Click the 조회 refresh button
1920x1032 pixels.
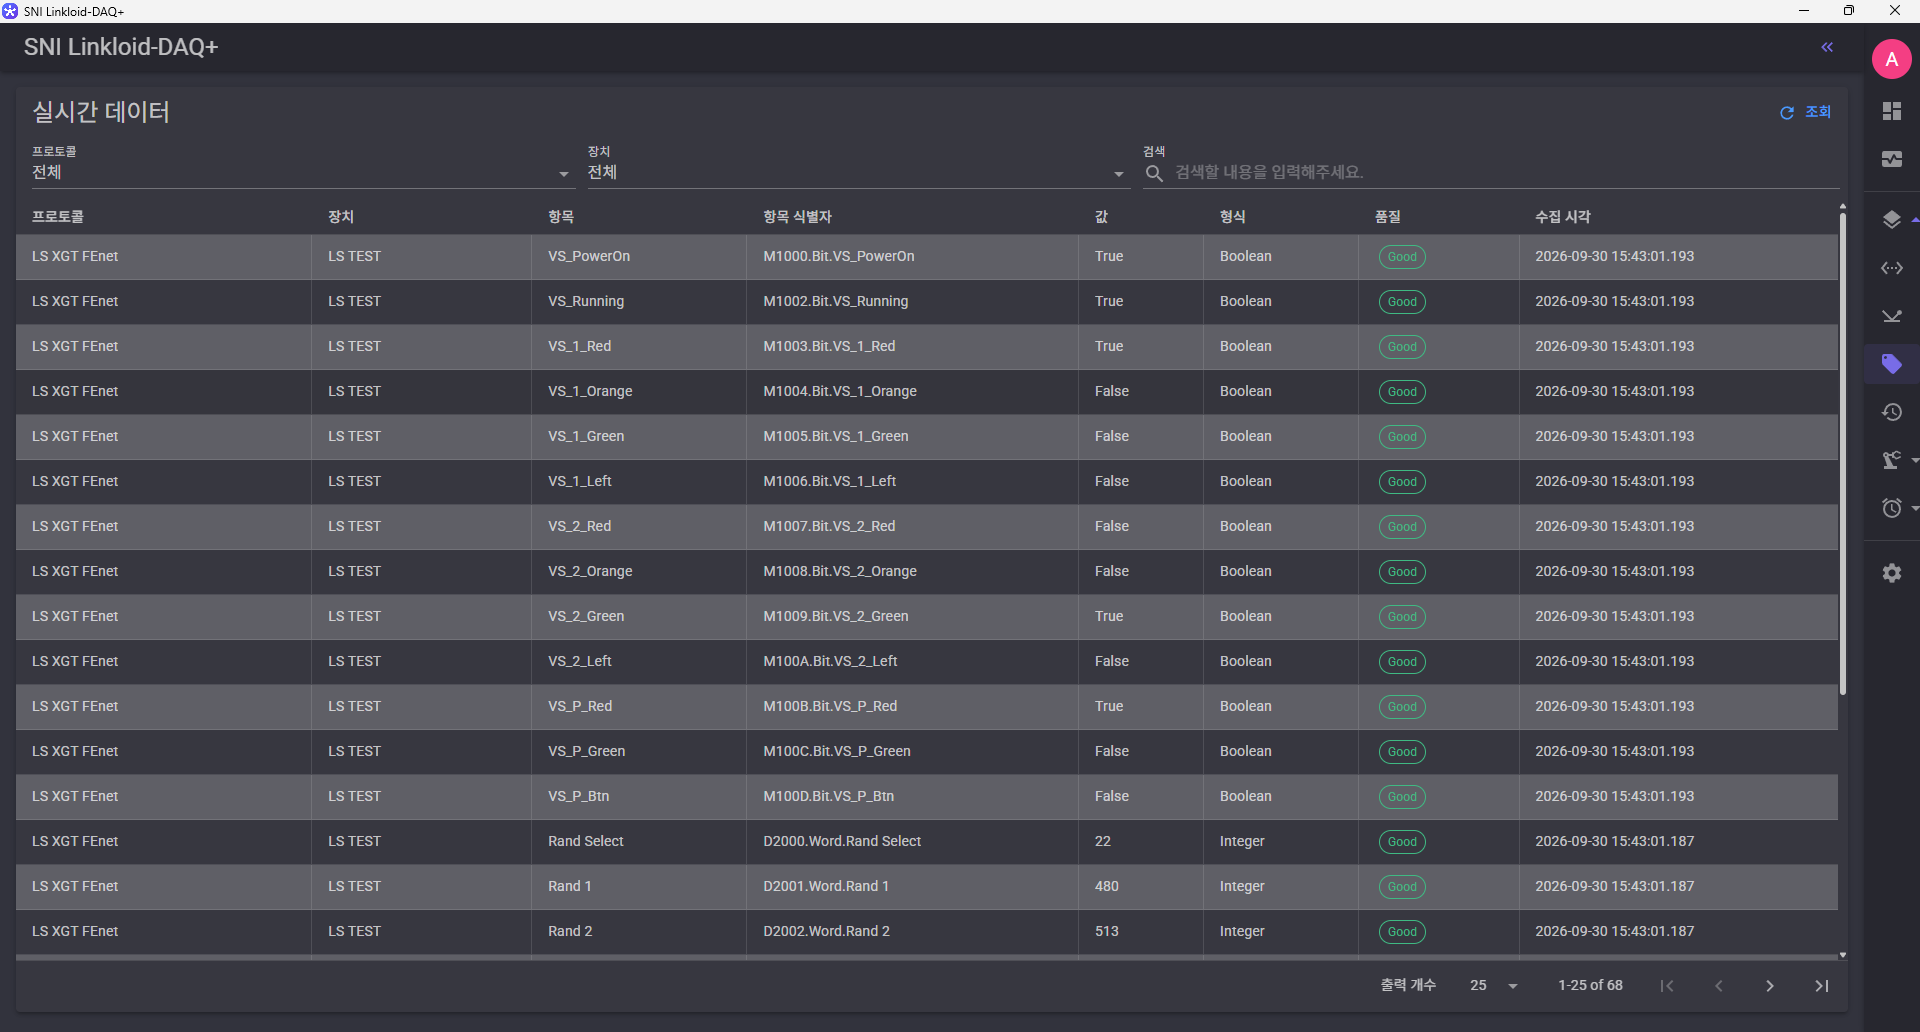pos(1806,112)
